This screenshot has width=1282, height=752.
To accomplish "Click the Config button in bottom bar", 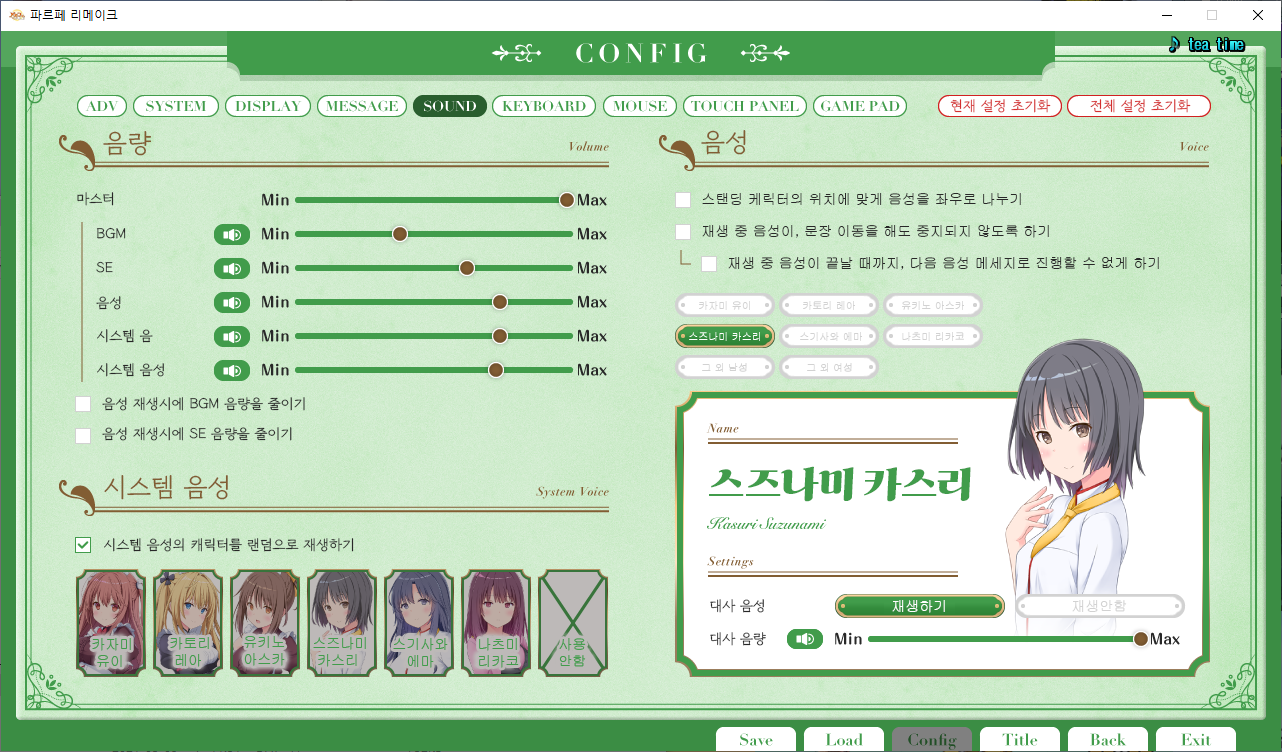I will point(932,740).
